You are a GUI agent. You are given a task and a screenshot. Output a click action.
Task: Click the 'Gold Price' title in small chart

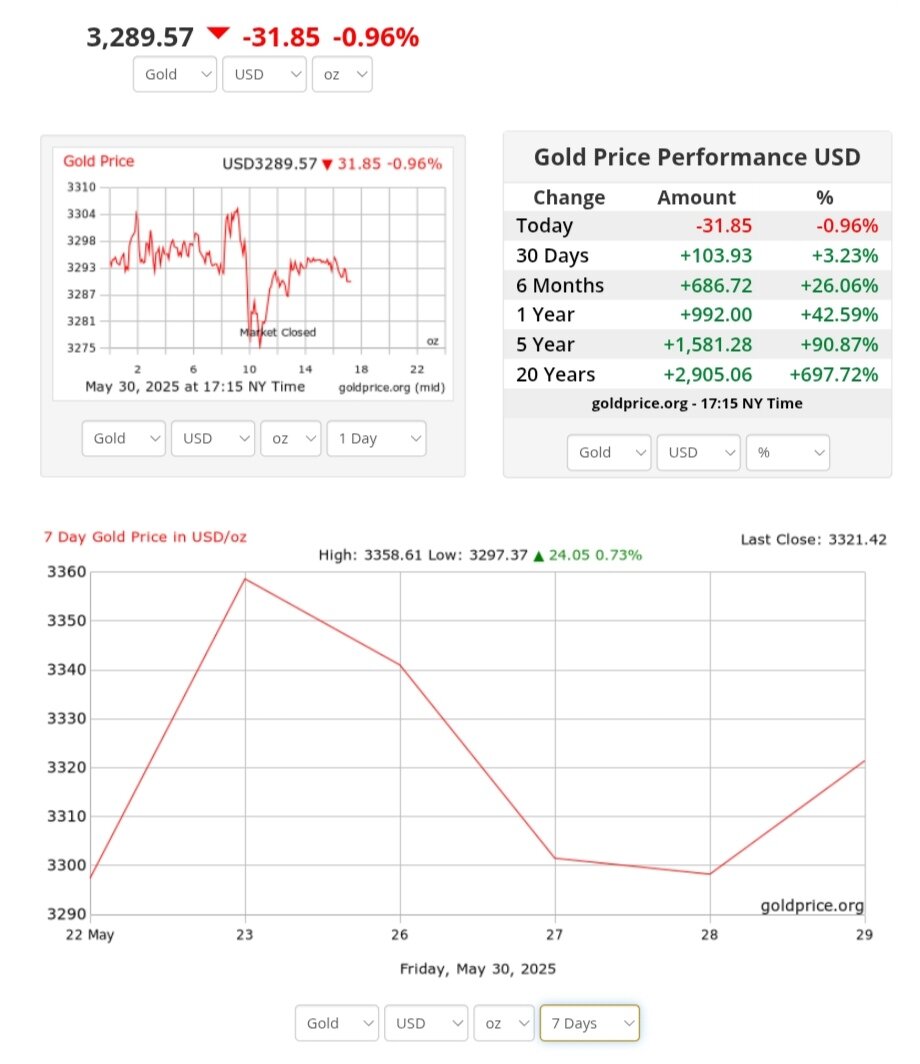[x=98, y=161]
